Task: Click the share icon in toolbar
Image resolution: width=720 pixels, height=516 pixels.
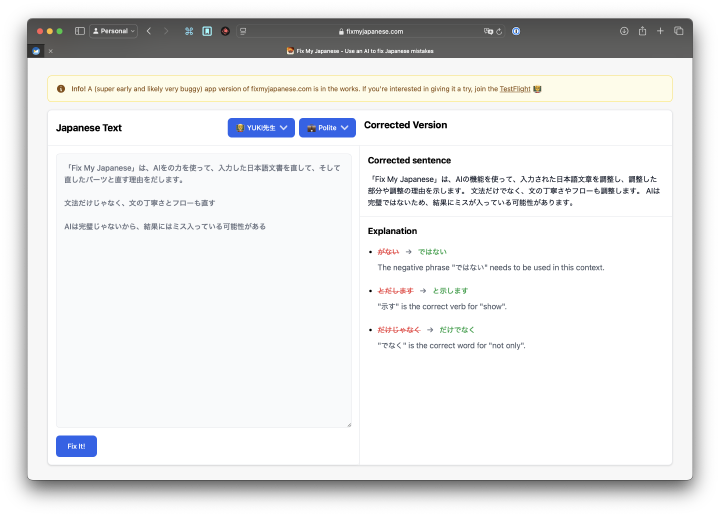Action: pyautogui.click(x=642, y=31)
